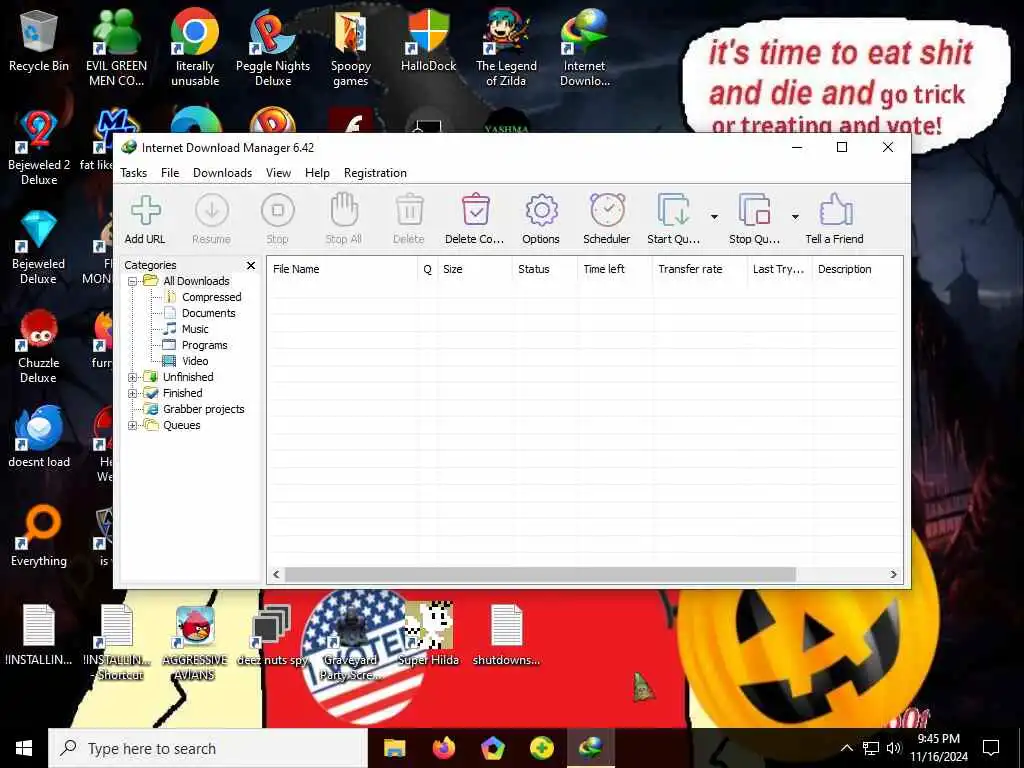Click the horizontal scrollbar right arrow
Viewport: 1024px width, 768px height.
click(x=893, y=575)
